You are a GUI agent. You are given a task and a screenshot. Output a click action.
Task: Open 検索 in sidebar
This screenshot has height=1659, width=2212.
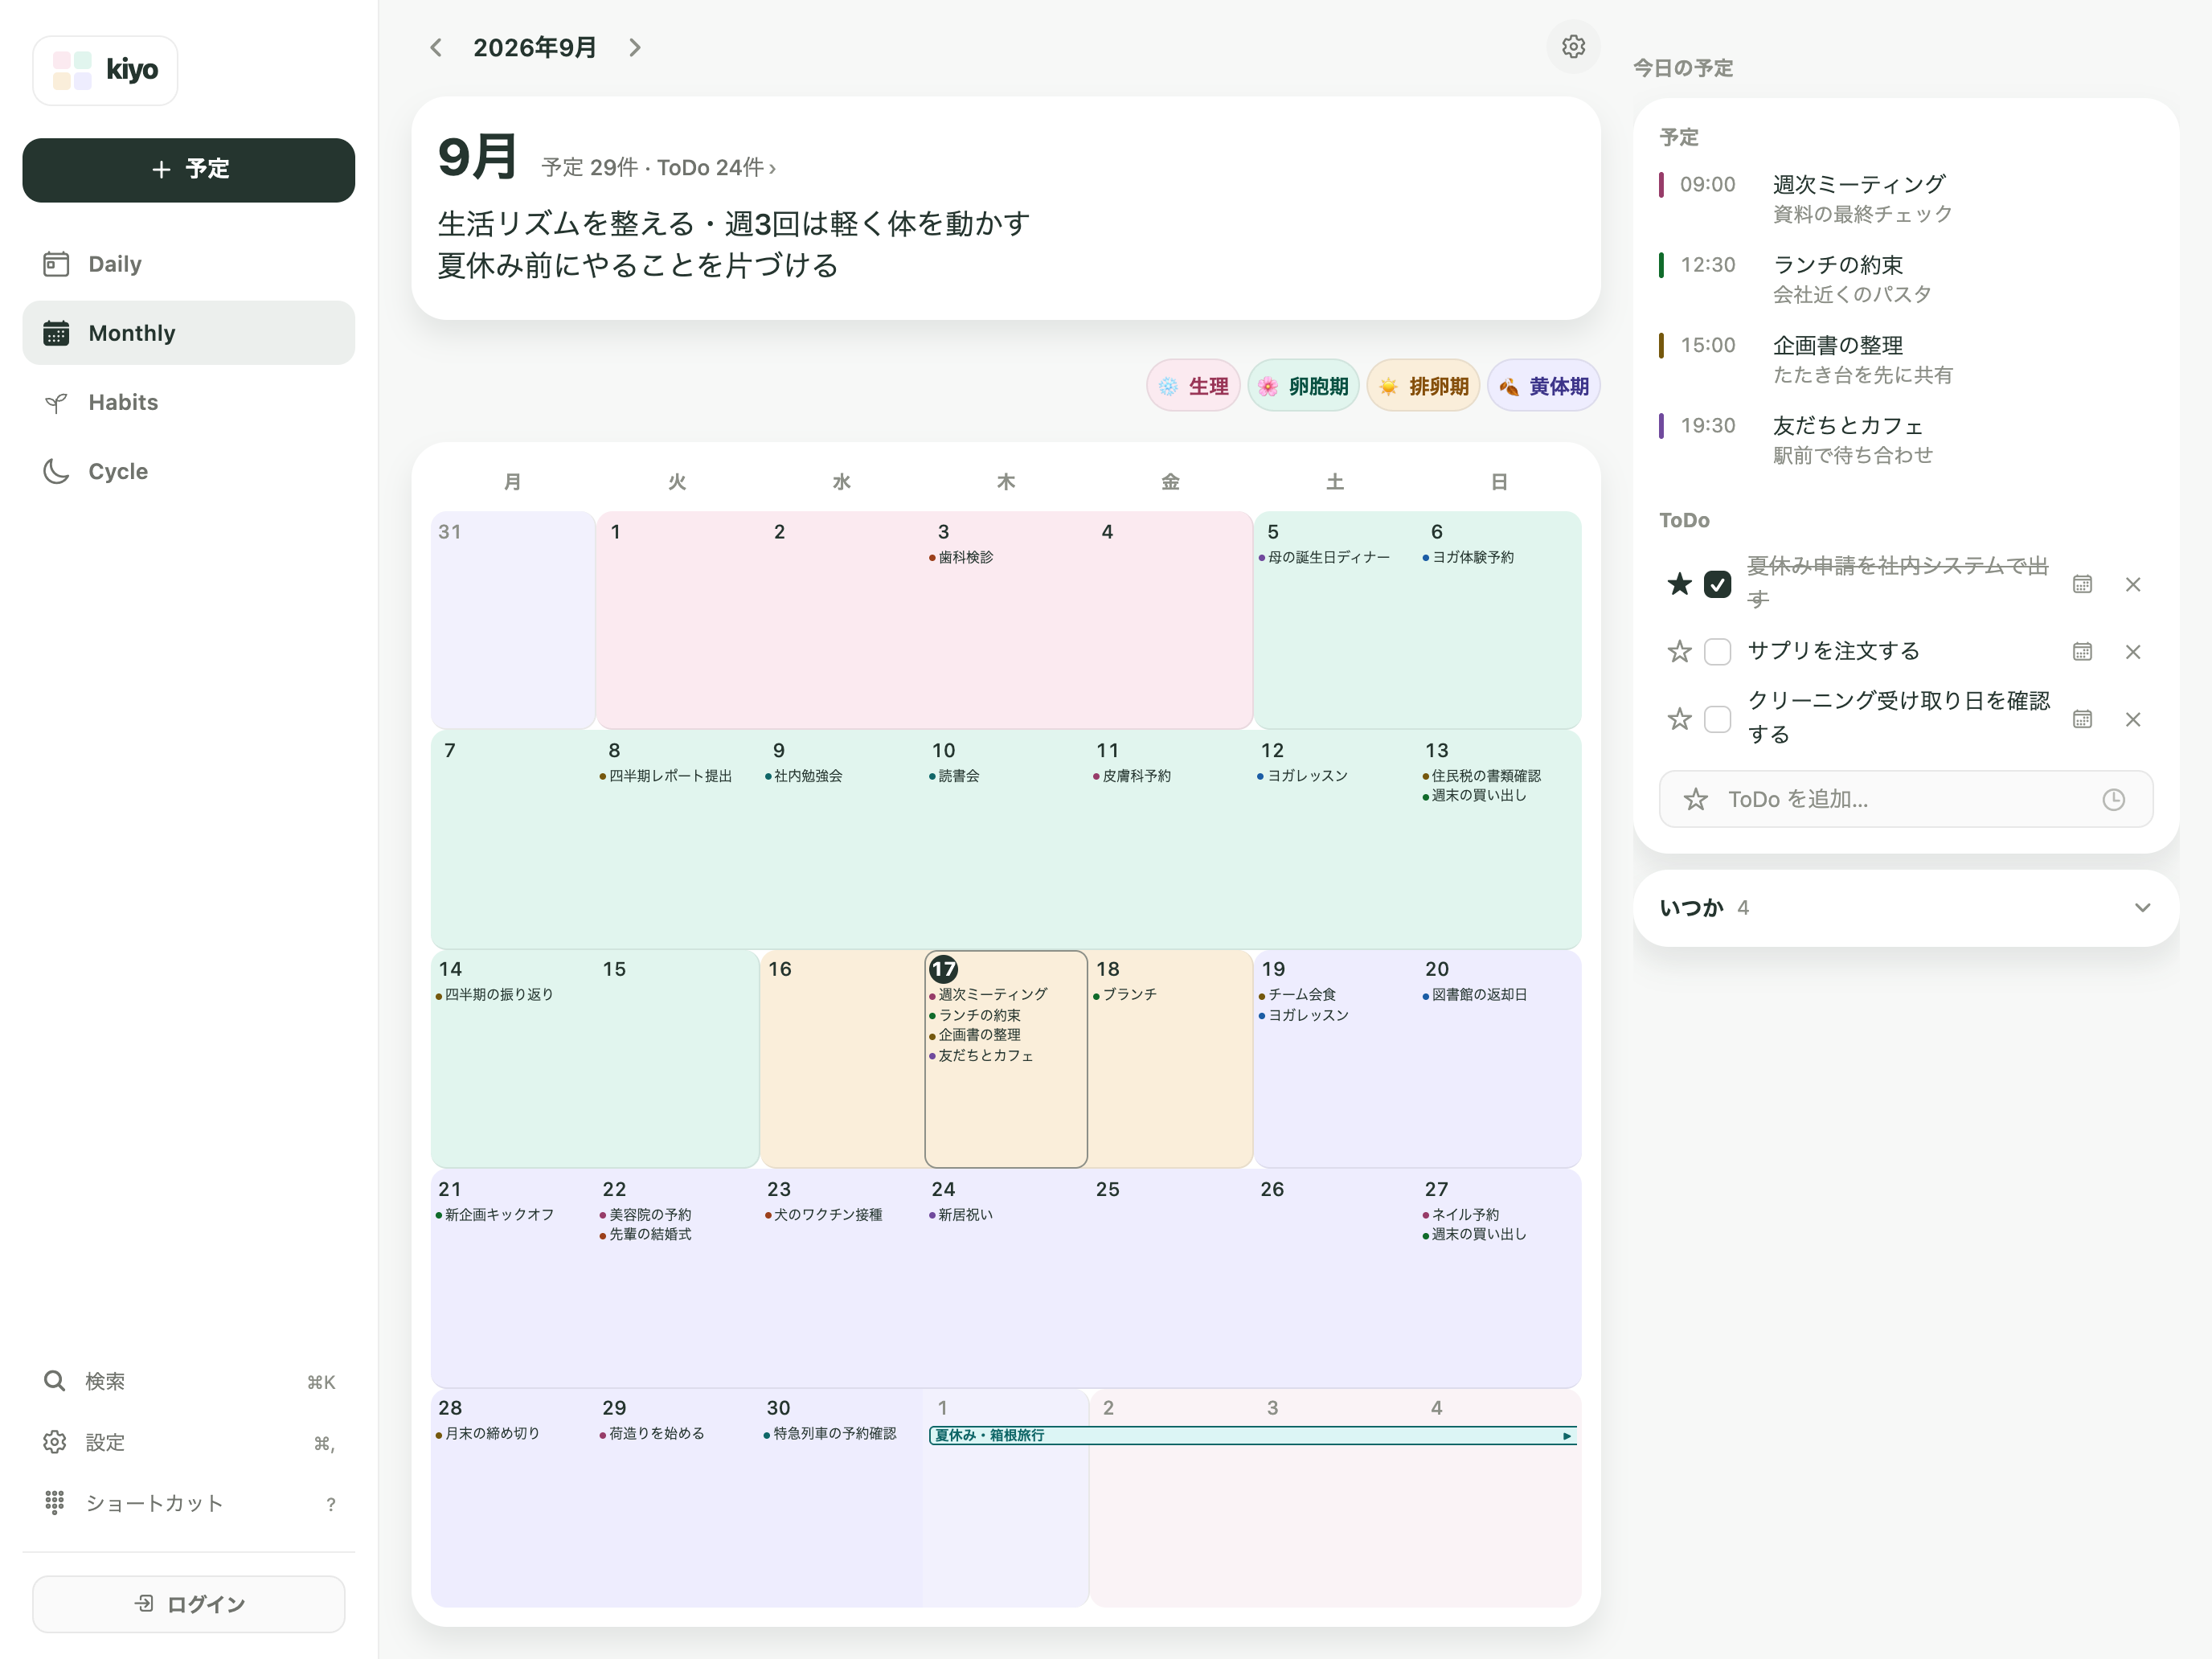[189, 1381]
